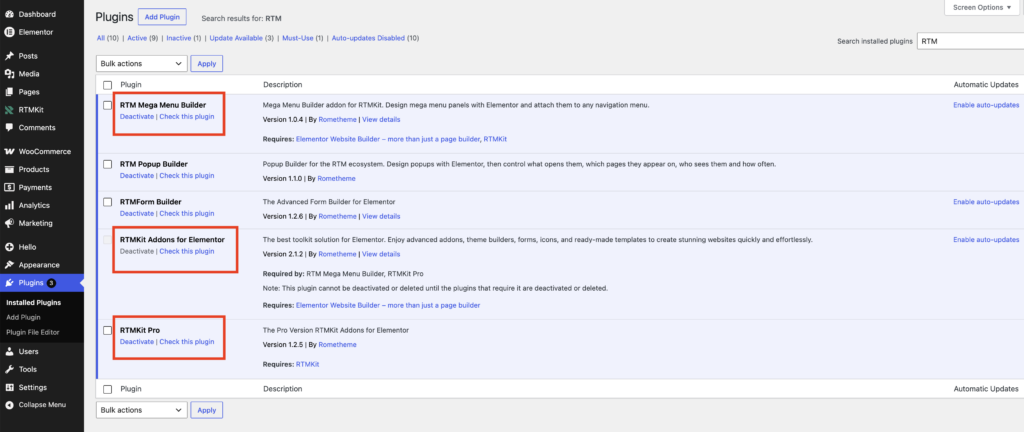Deactivate the RTMKit Pro plugin
1024x432 pixels.
tap(136, 342)
